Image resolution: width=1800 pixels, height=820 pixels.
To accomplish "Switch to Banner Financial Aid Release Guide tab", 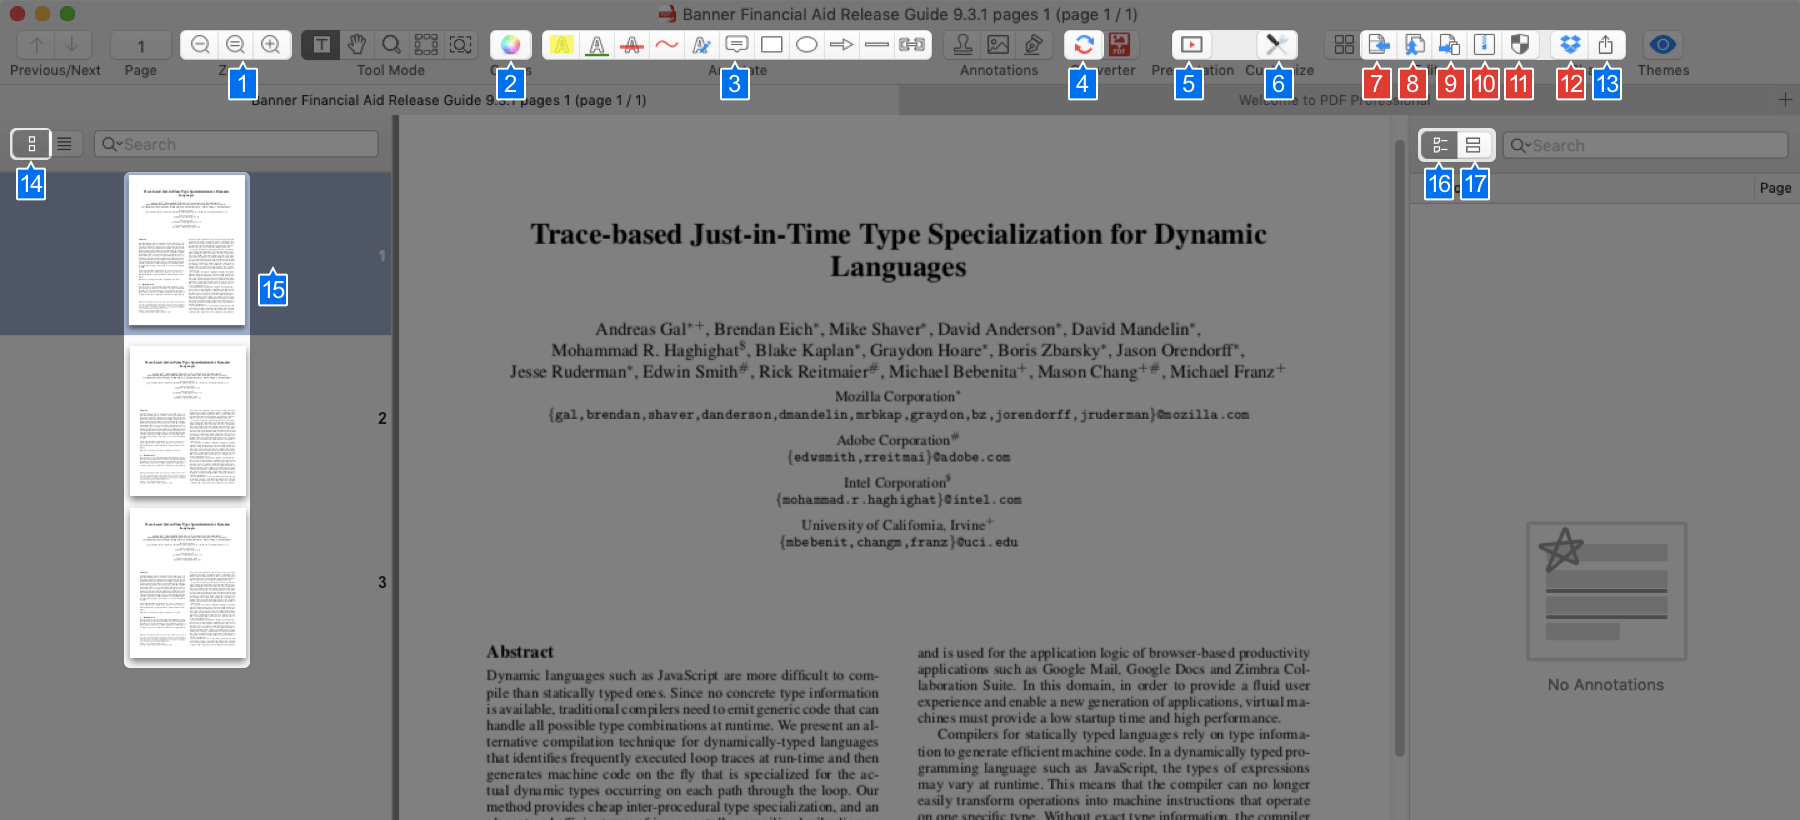I will (x=449, y=100).
